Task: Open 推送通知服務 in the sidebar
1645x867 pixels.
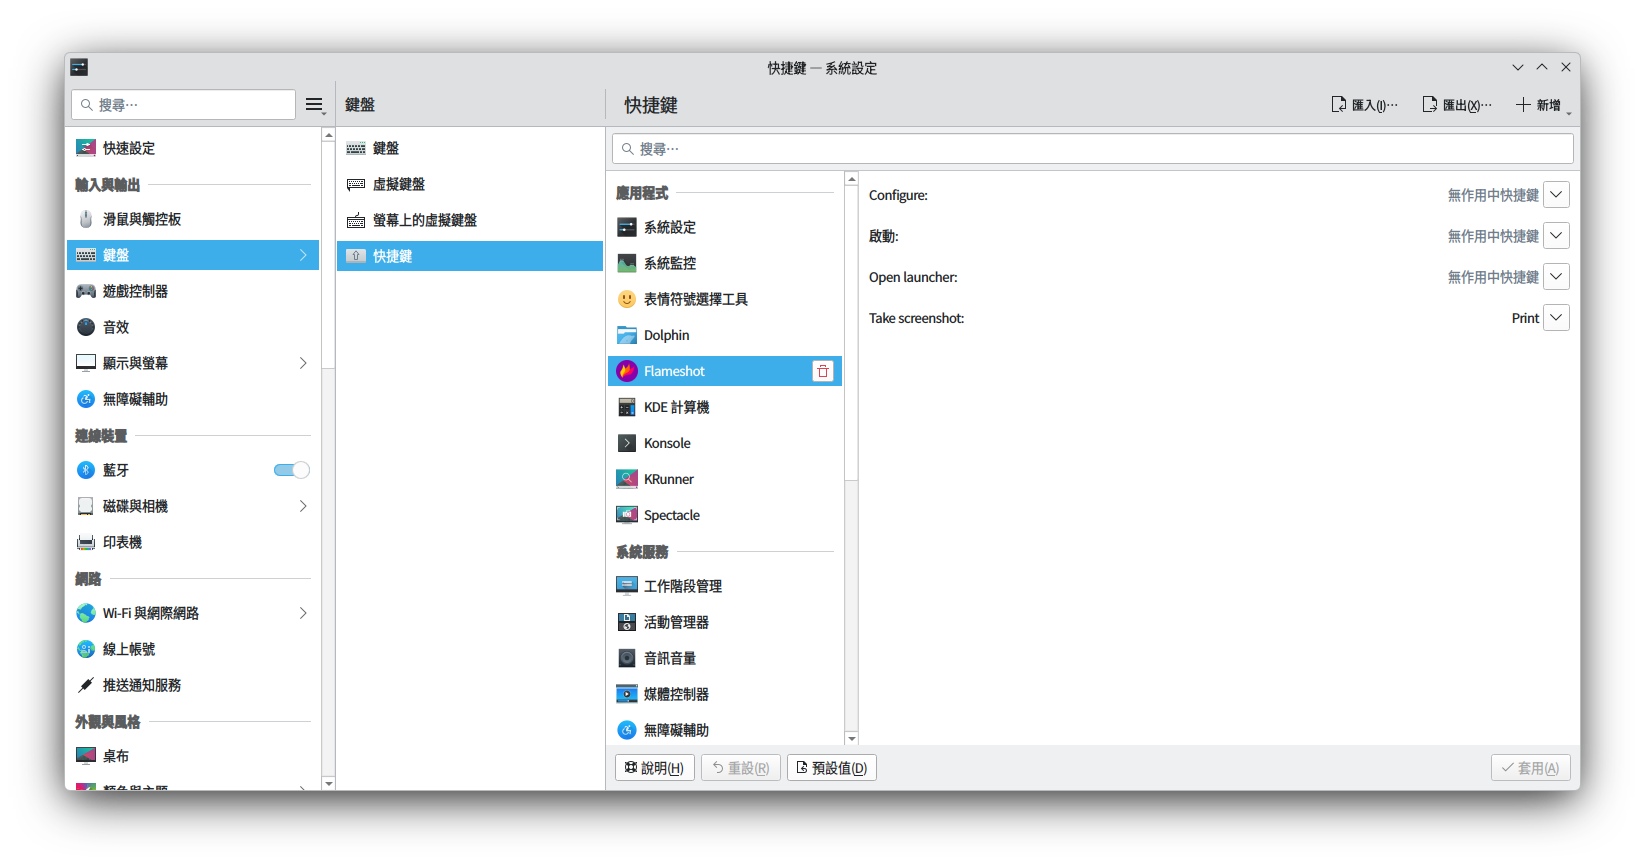Action: pyautogui.click(x=193, y=685)
